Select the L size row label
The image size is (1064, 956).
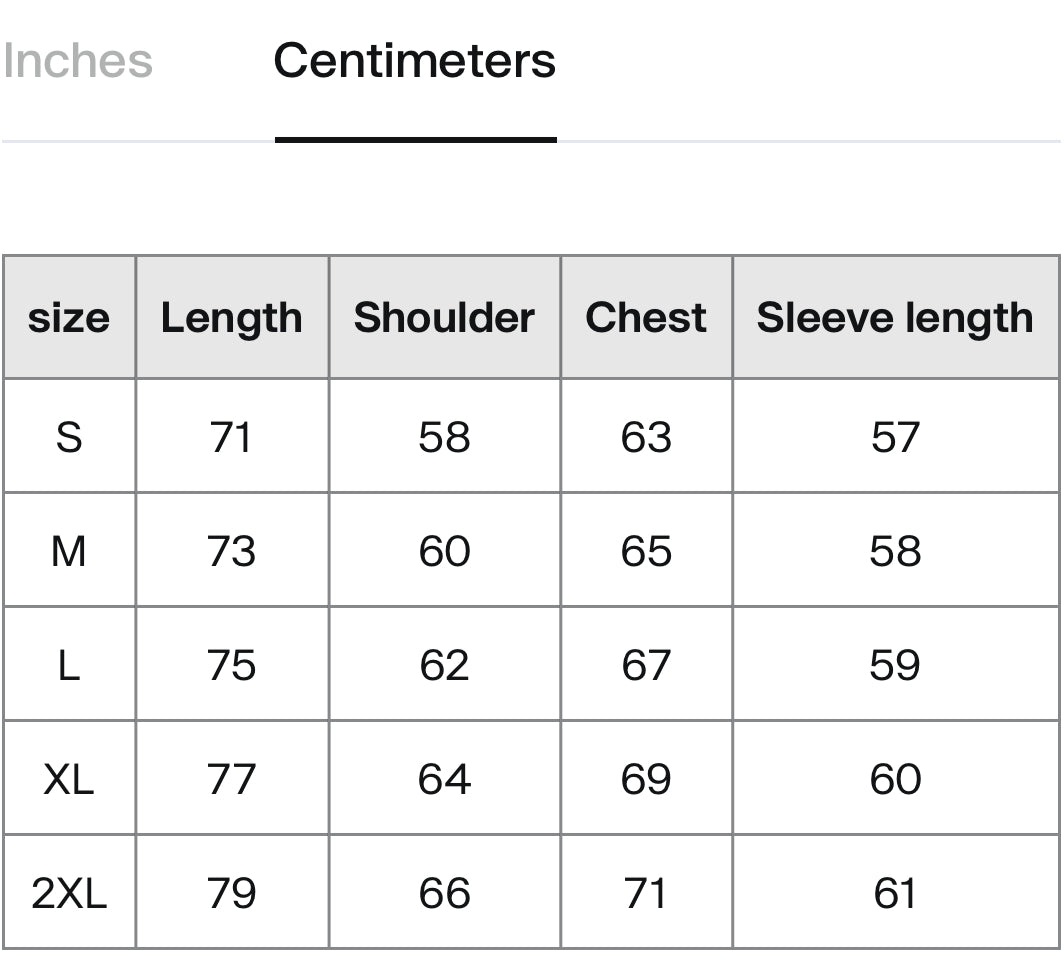point(69,664)
